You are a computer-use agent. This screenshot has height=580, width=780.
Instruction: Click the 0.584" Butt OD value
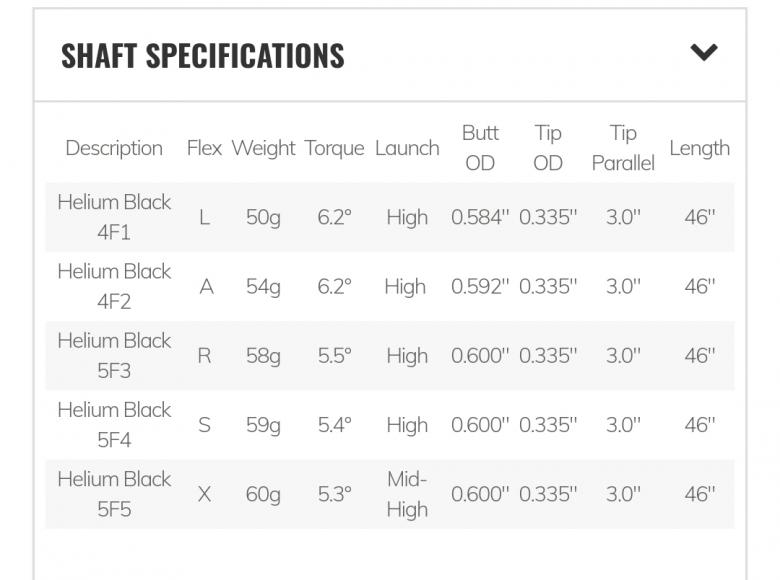click(480, 217)
